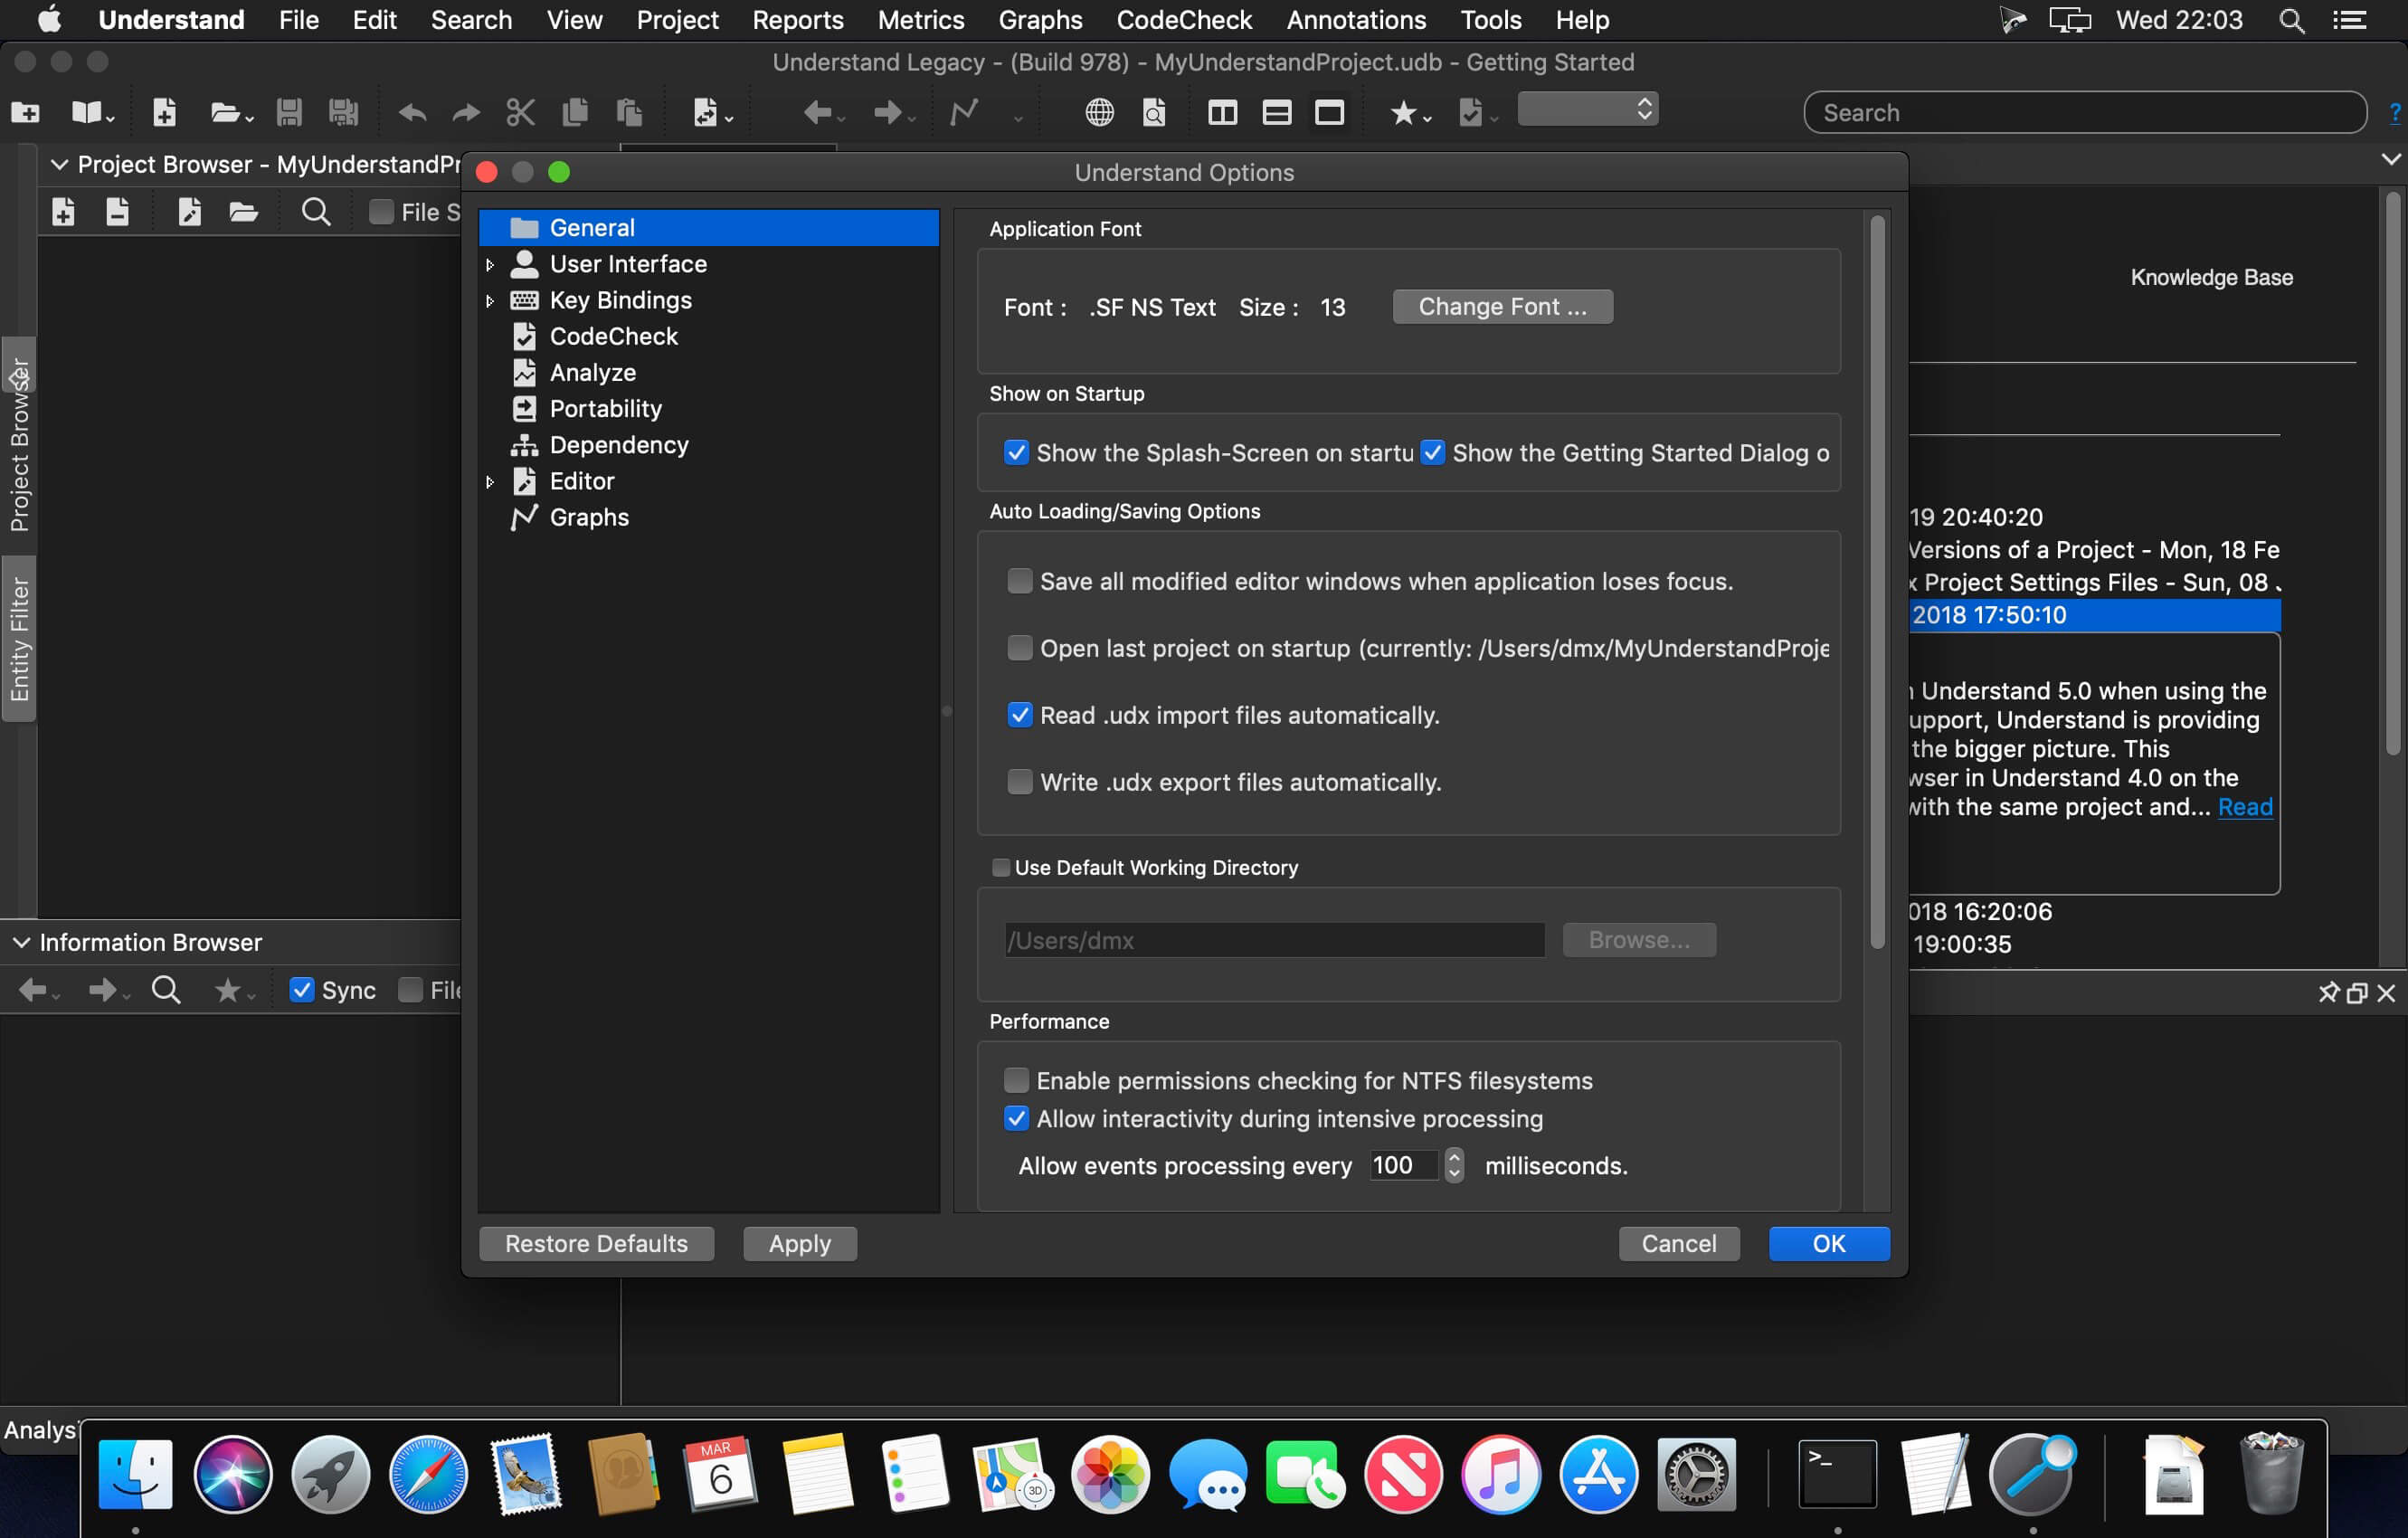
Task: Toggle Allow interactivity during intensive processing
Action: 1016,1118
